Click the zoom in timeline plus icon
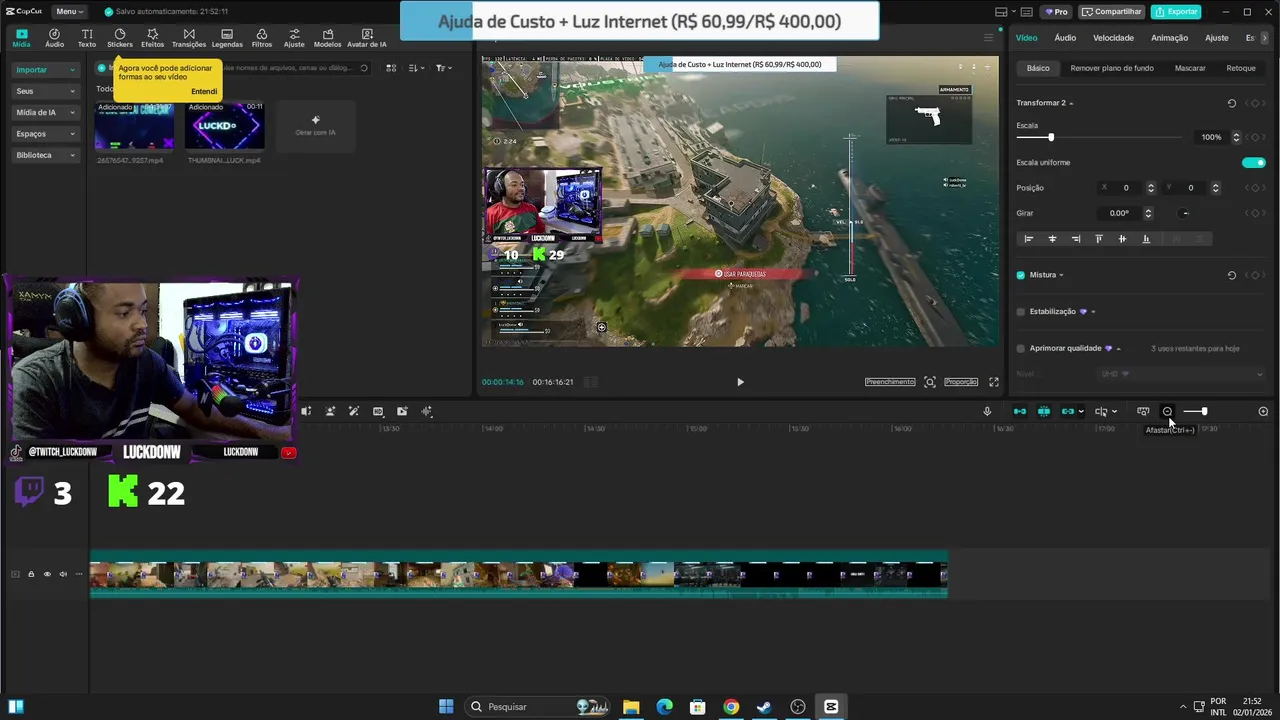The width and height of the screenshot is (1280, 720). [x=1263, y=411]
